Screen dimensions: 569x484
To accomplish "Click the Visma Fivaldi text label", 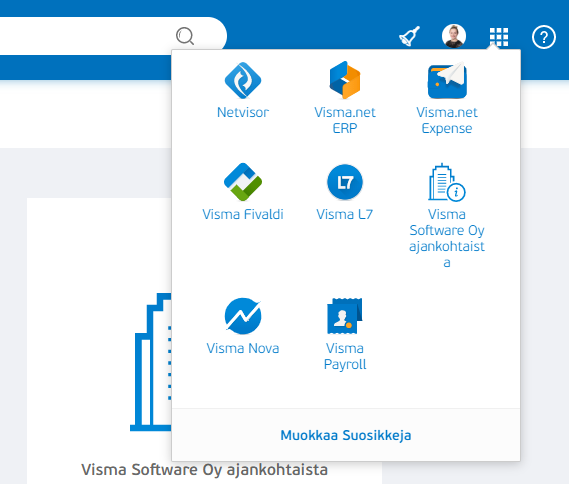I will click(243, 214).
